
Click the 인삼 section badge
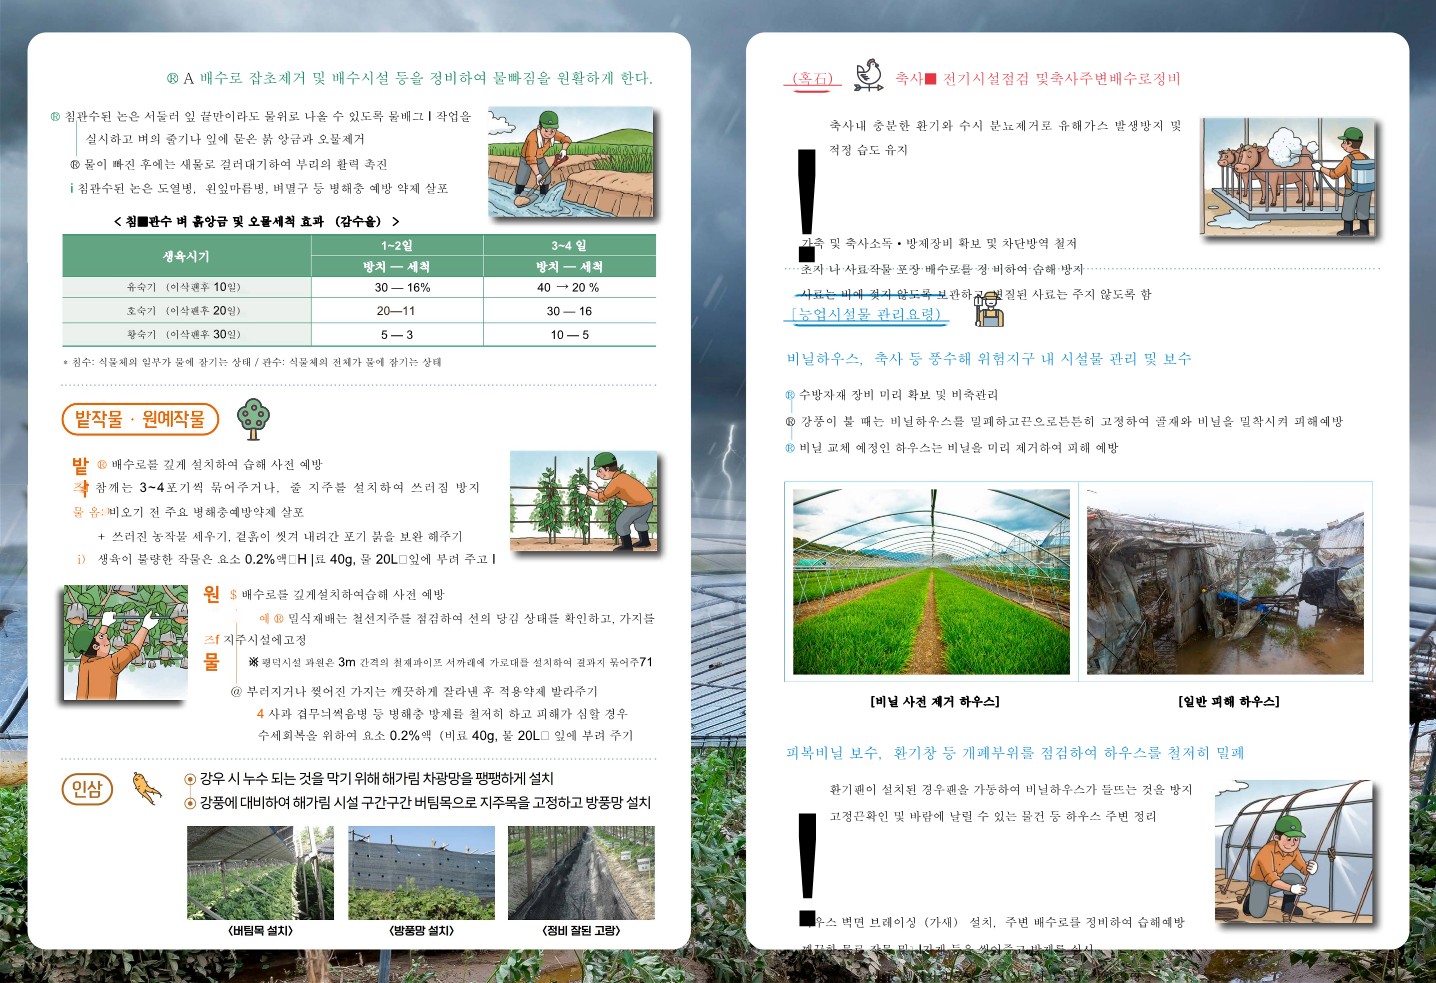click(x=87, y=790)
